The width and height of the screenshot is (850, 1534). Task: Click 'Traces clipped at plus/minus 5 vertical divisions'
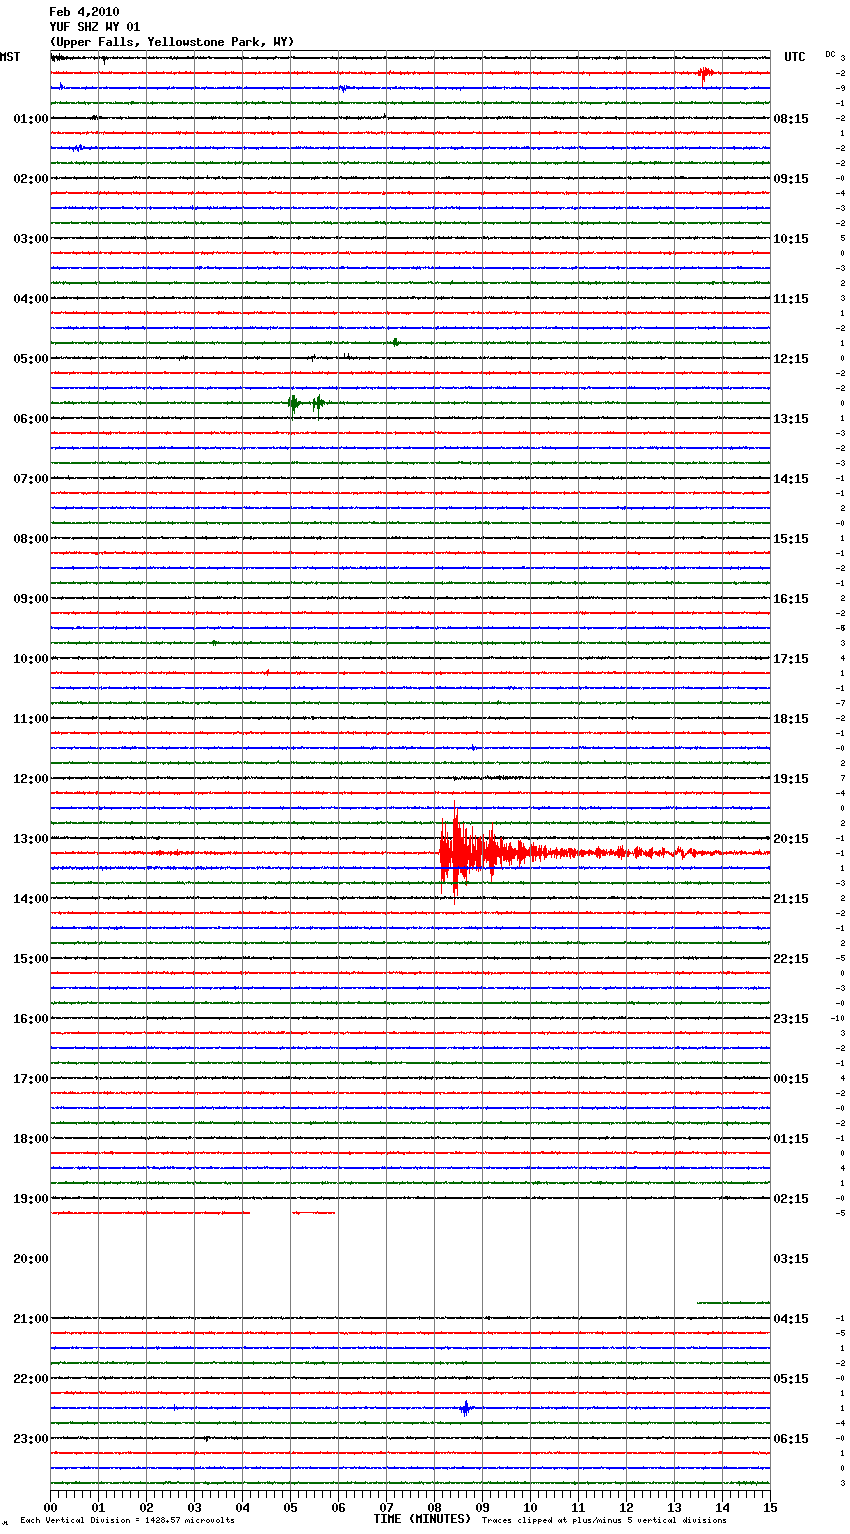(604, 1521)
